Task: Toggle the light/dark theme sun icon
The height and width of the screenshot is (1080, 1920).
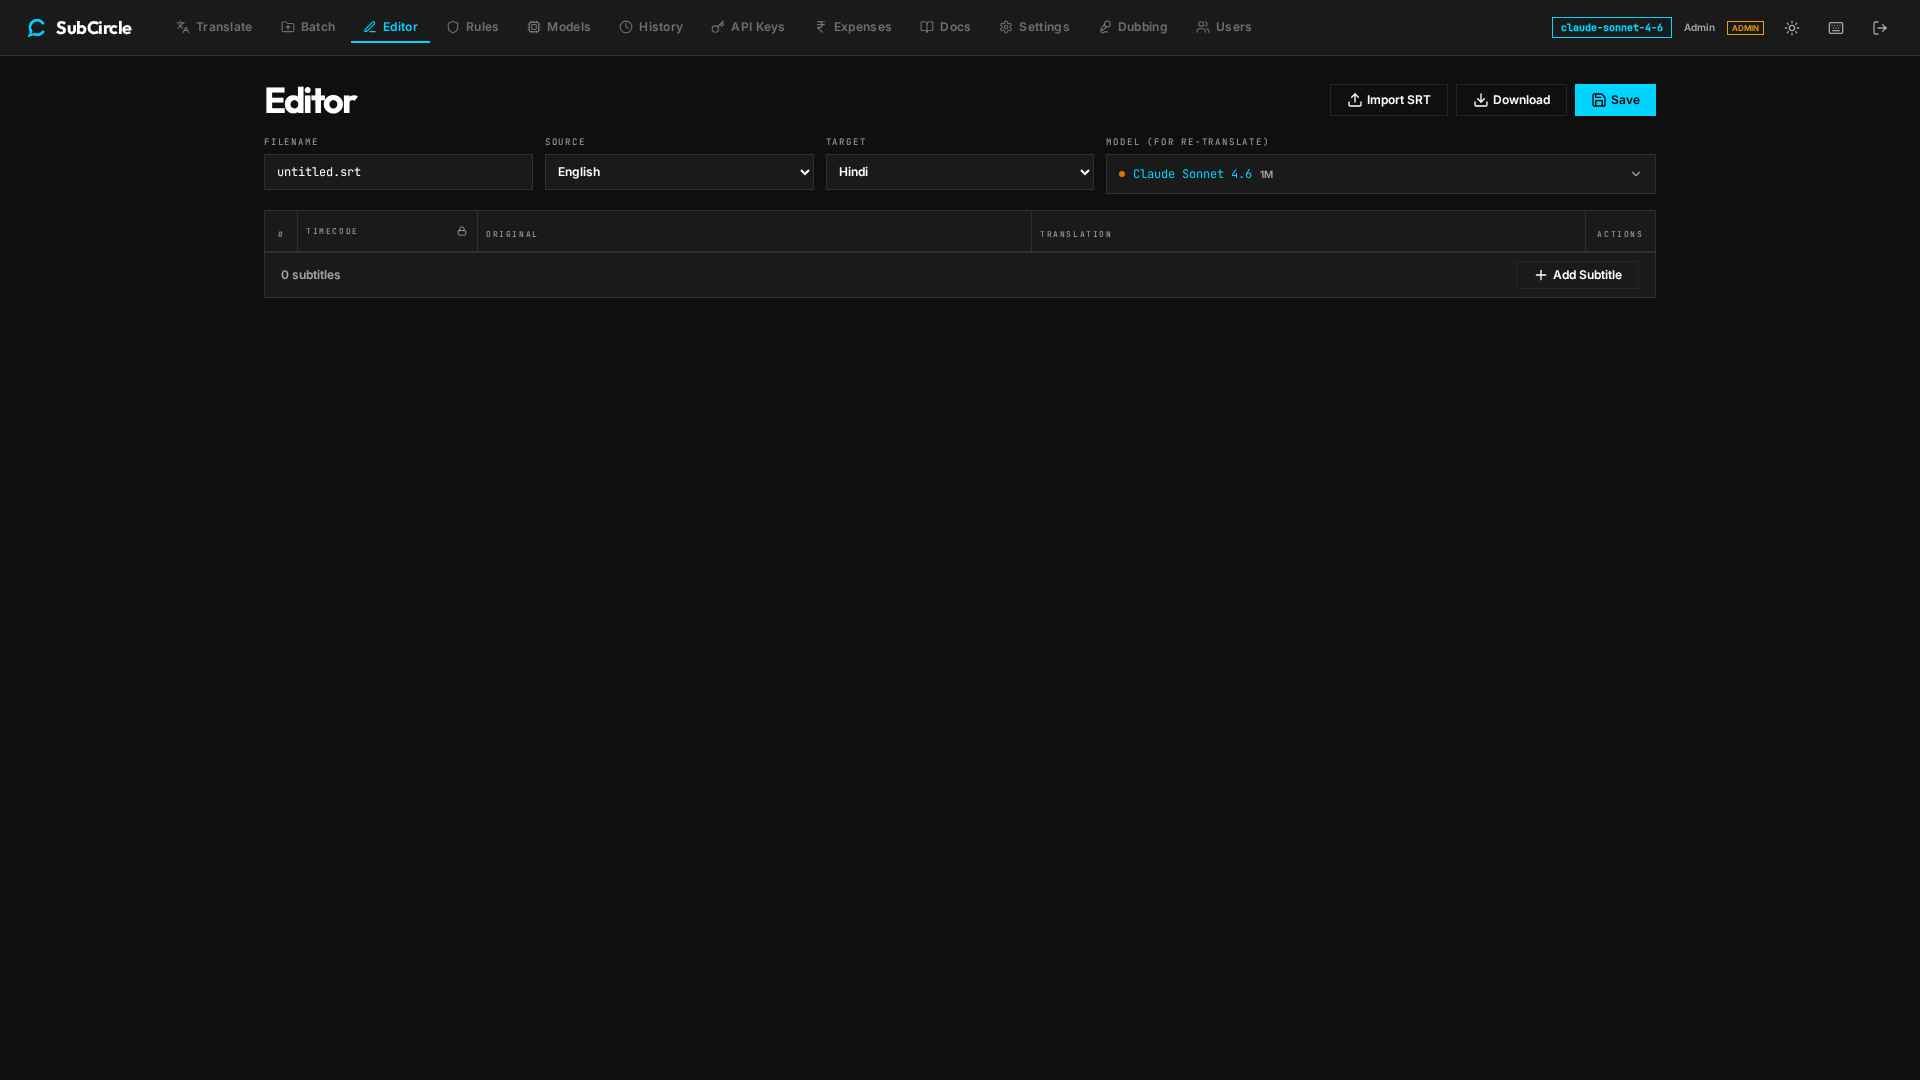Action: coord(1792,28)
